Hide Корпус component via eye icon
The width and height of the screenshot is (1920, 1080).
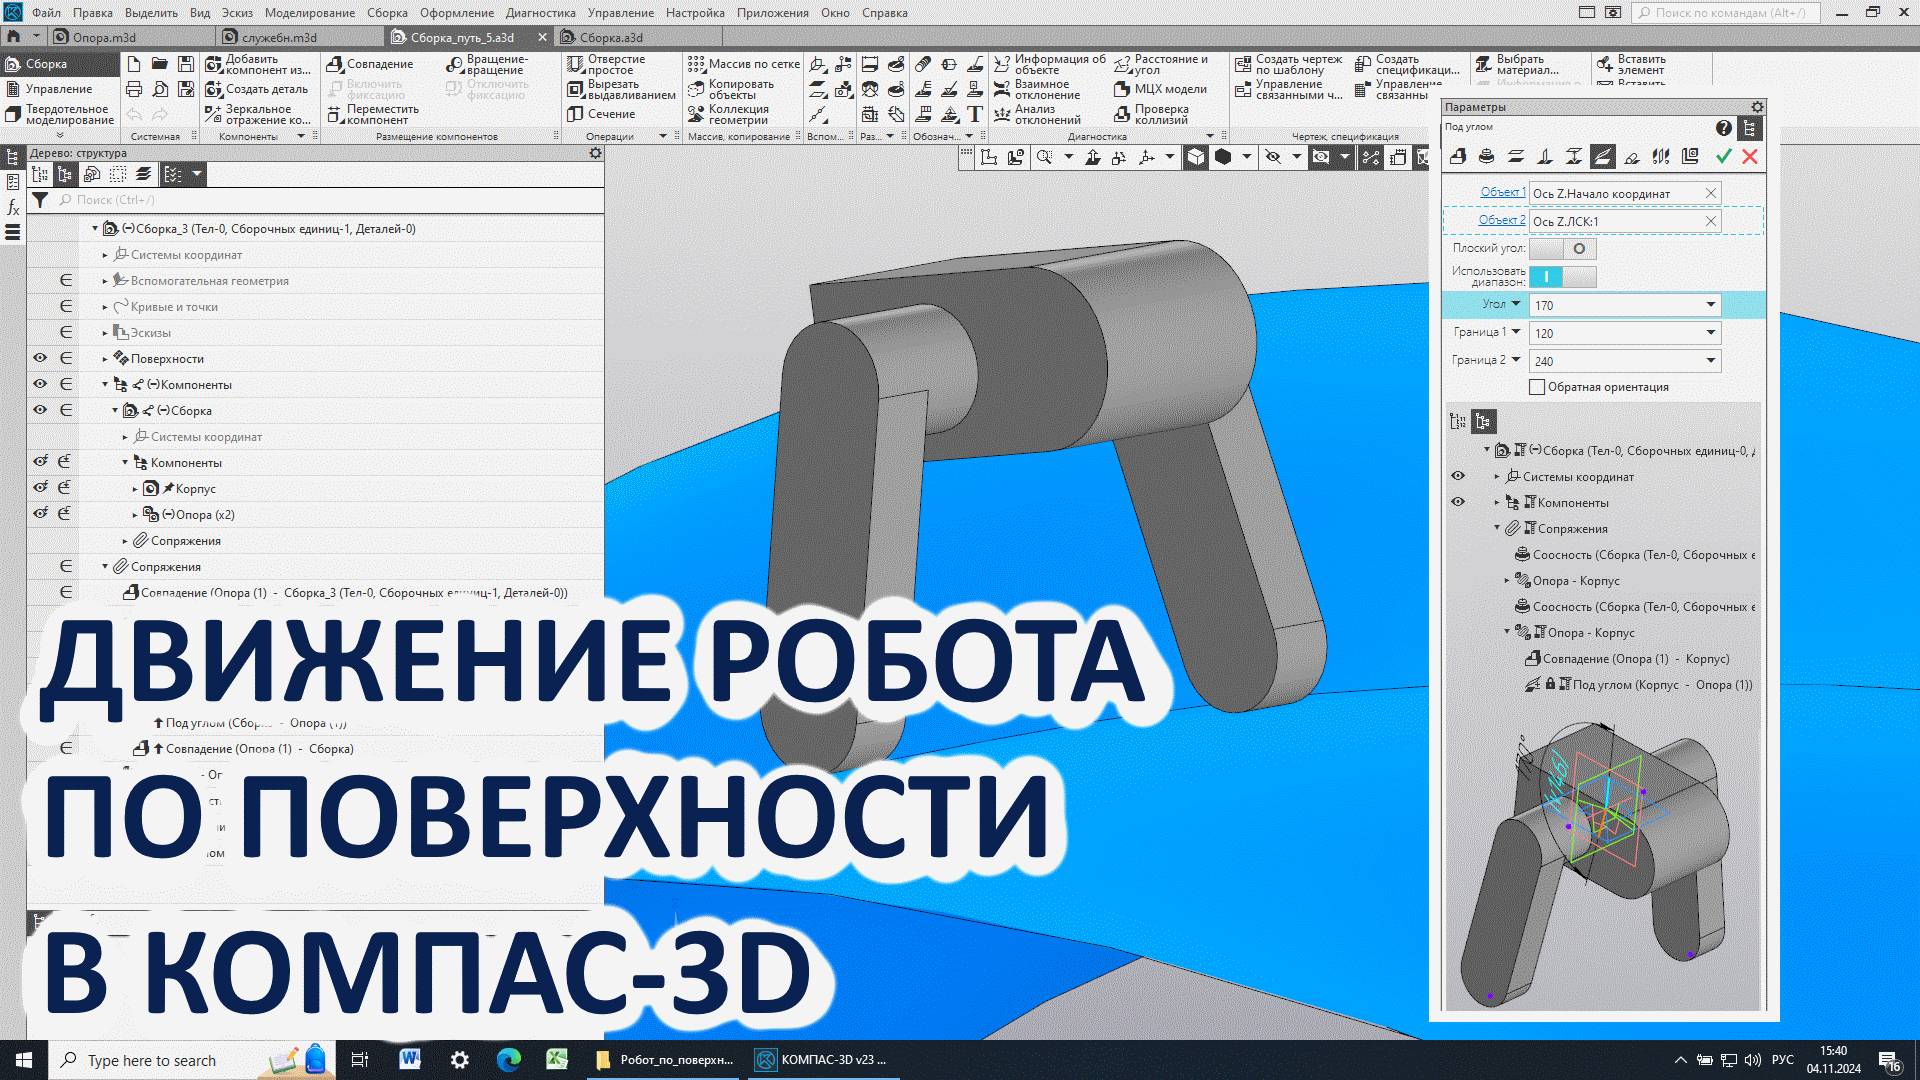pos(40,488)
